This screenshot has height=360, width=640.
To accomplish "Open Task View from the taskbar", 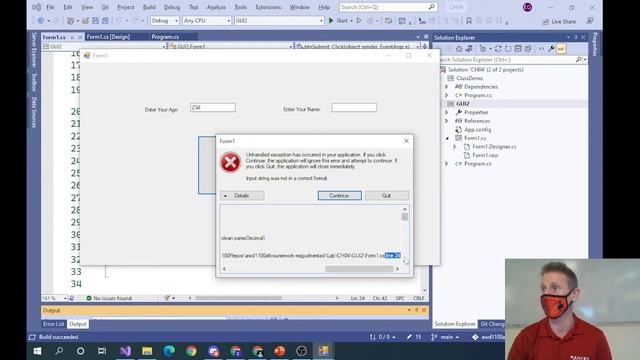I will pos(102,351).
